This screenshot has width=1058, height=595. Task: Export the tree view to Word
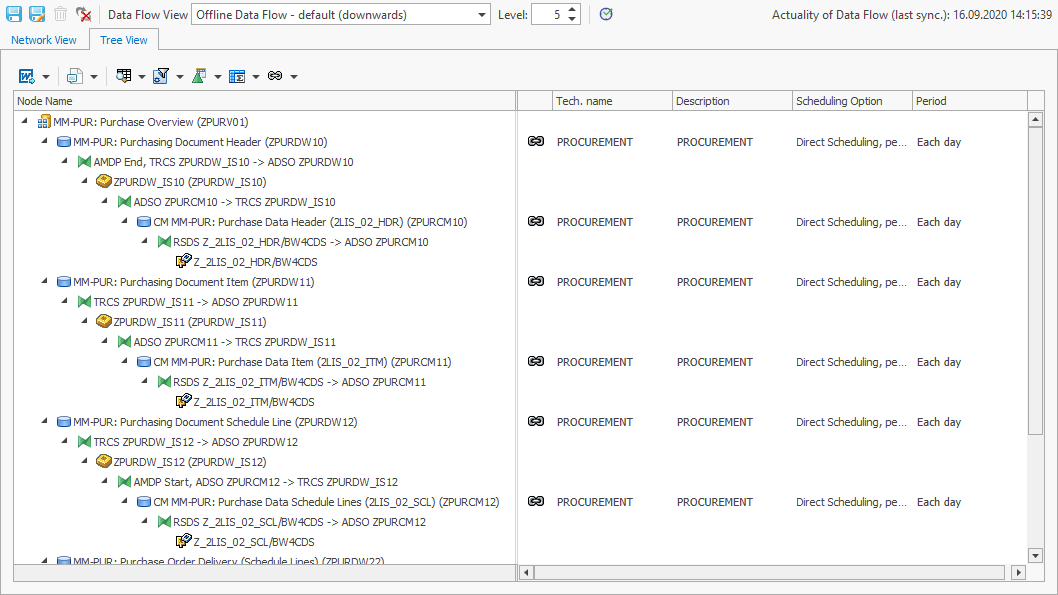click(25, 75)
